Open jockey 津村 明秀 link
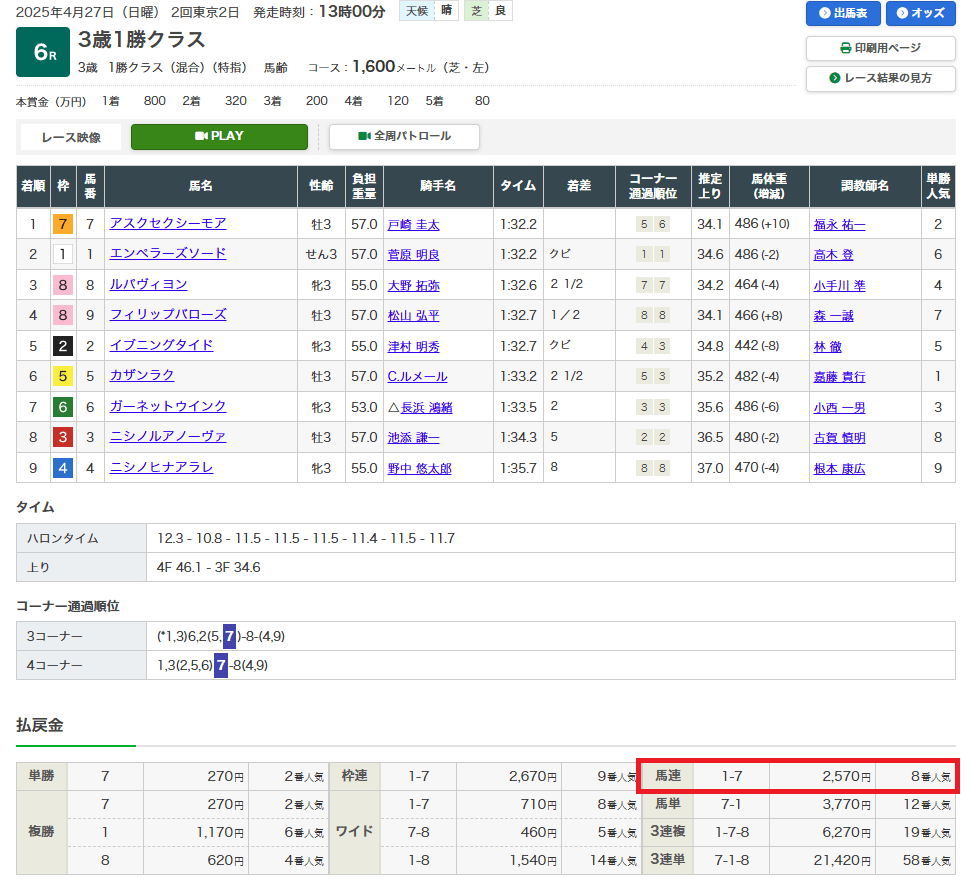The height and width of the screenshot is (879, 973). [x=413, y=347]
